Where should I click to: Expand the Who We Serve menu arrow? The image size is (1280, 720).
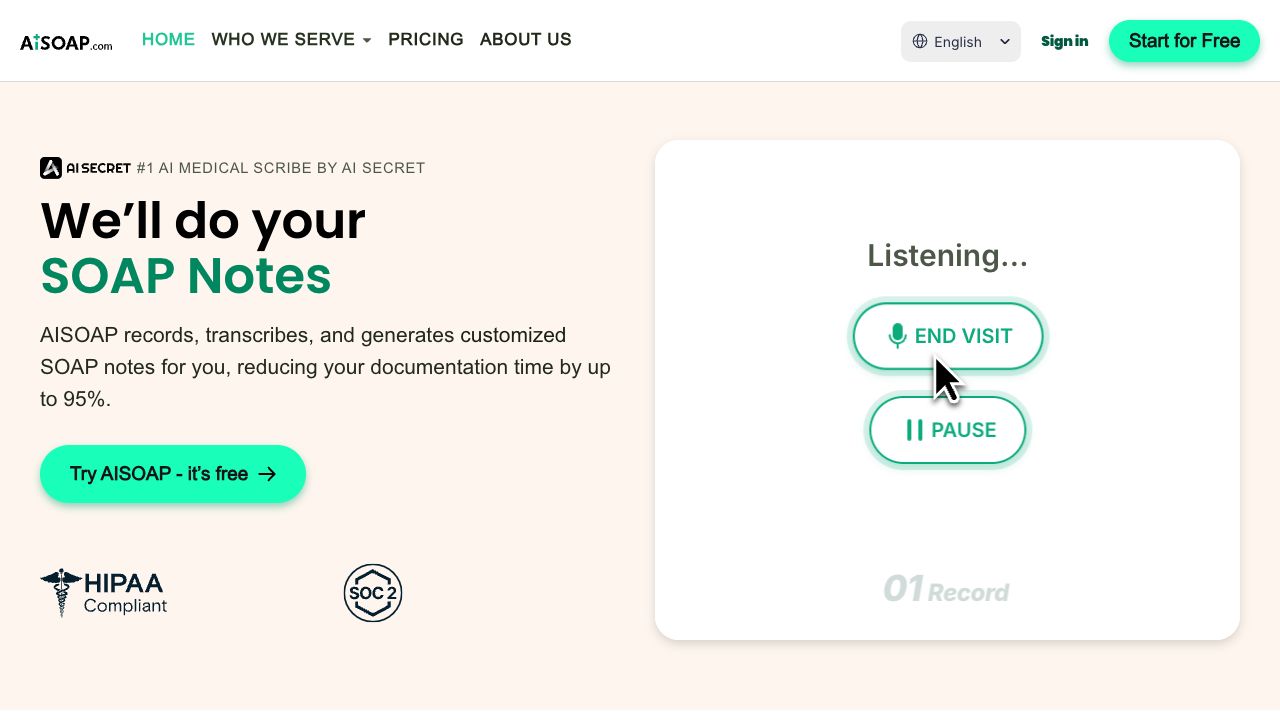(x=367, y=41)
